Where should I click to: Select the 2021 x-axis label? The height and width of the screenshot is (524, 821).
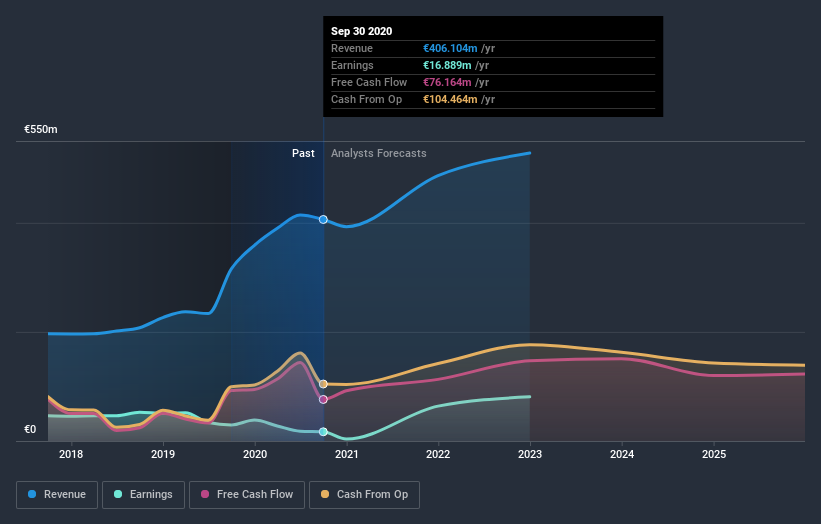pyautogui.click(x=347, y=454)
